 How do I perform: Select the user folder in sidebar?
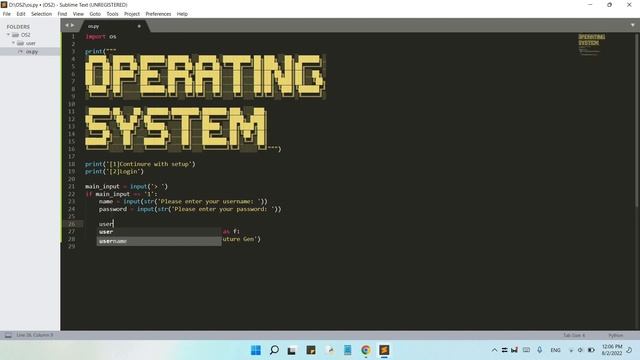pos(31,43)
